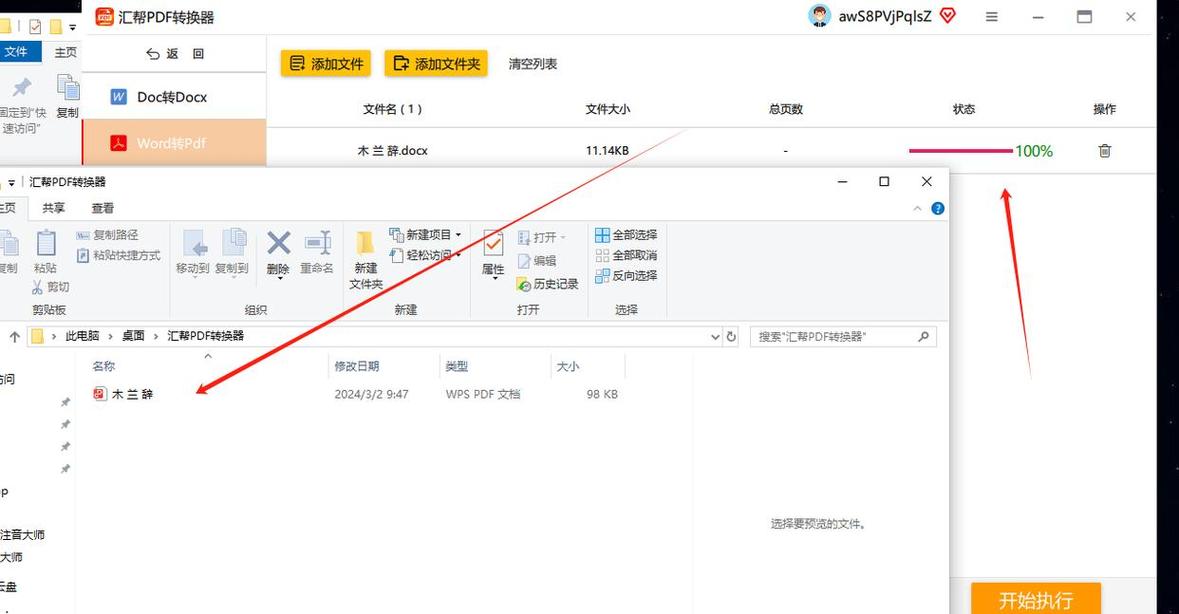Open 注音大师 in the navigation pane

click(x=23, y=534)
